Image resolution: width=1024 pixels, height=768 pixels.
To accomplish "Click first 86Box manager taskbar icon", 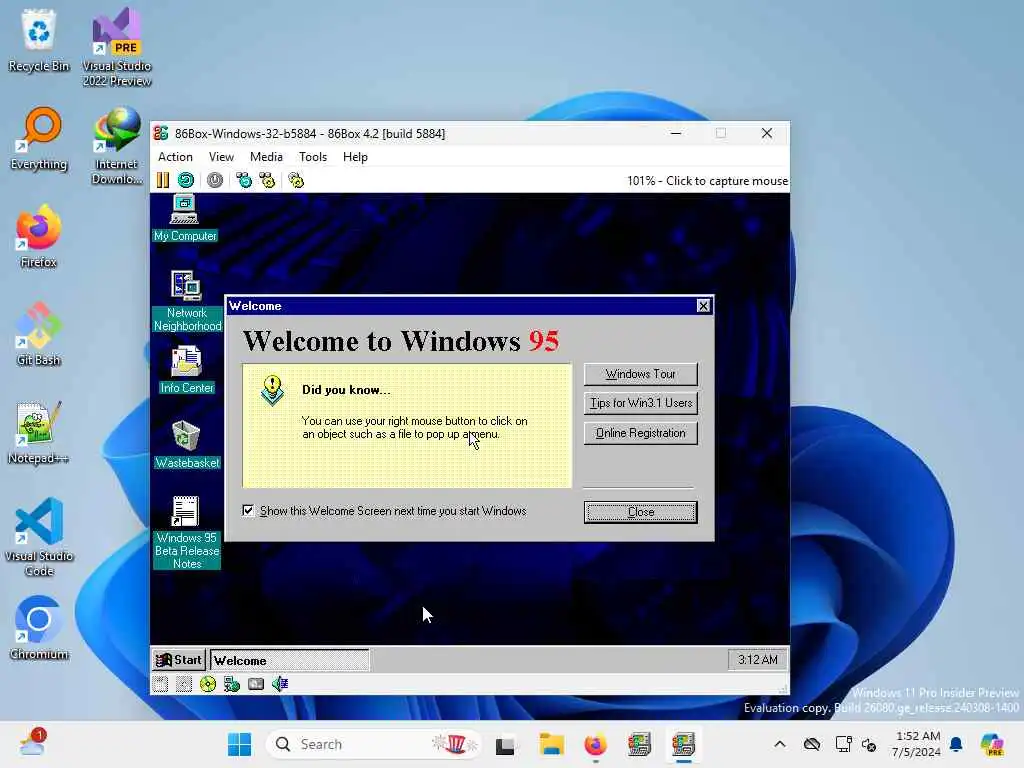I will tap(639, 744).
